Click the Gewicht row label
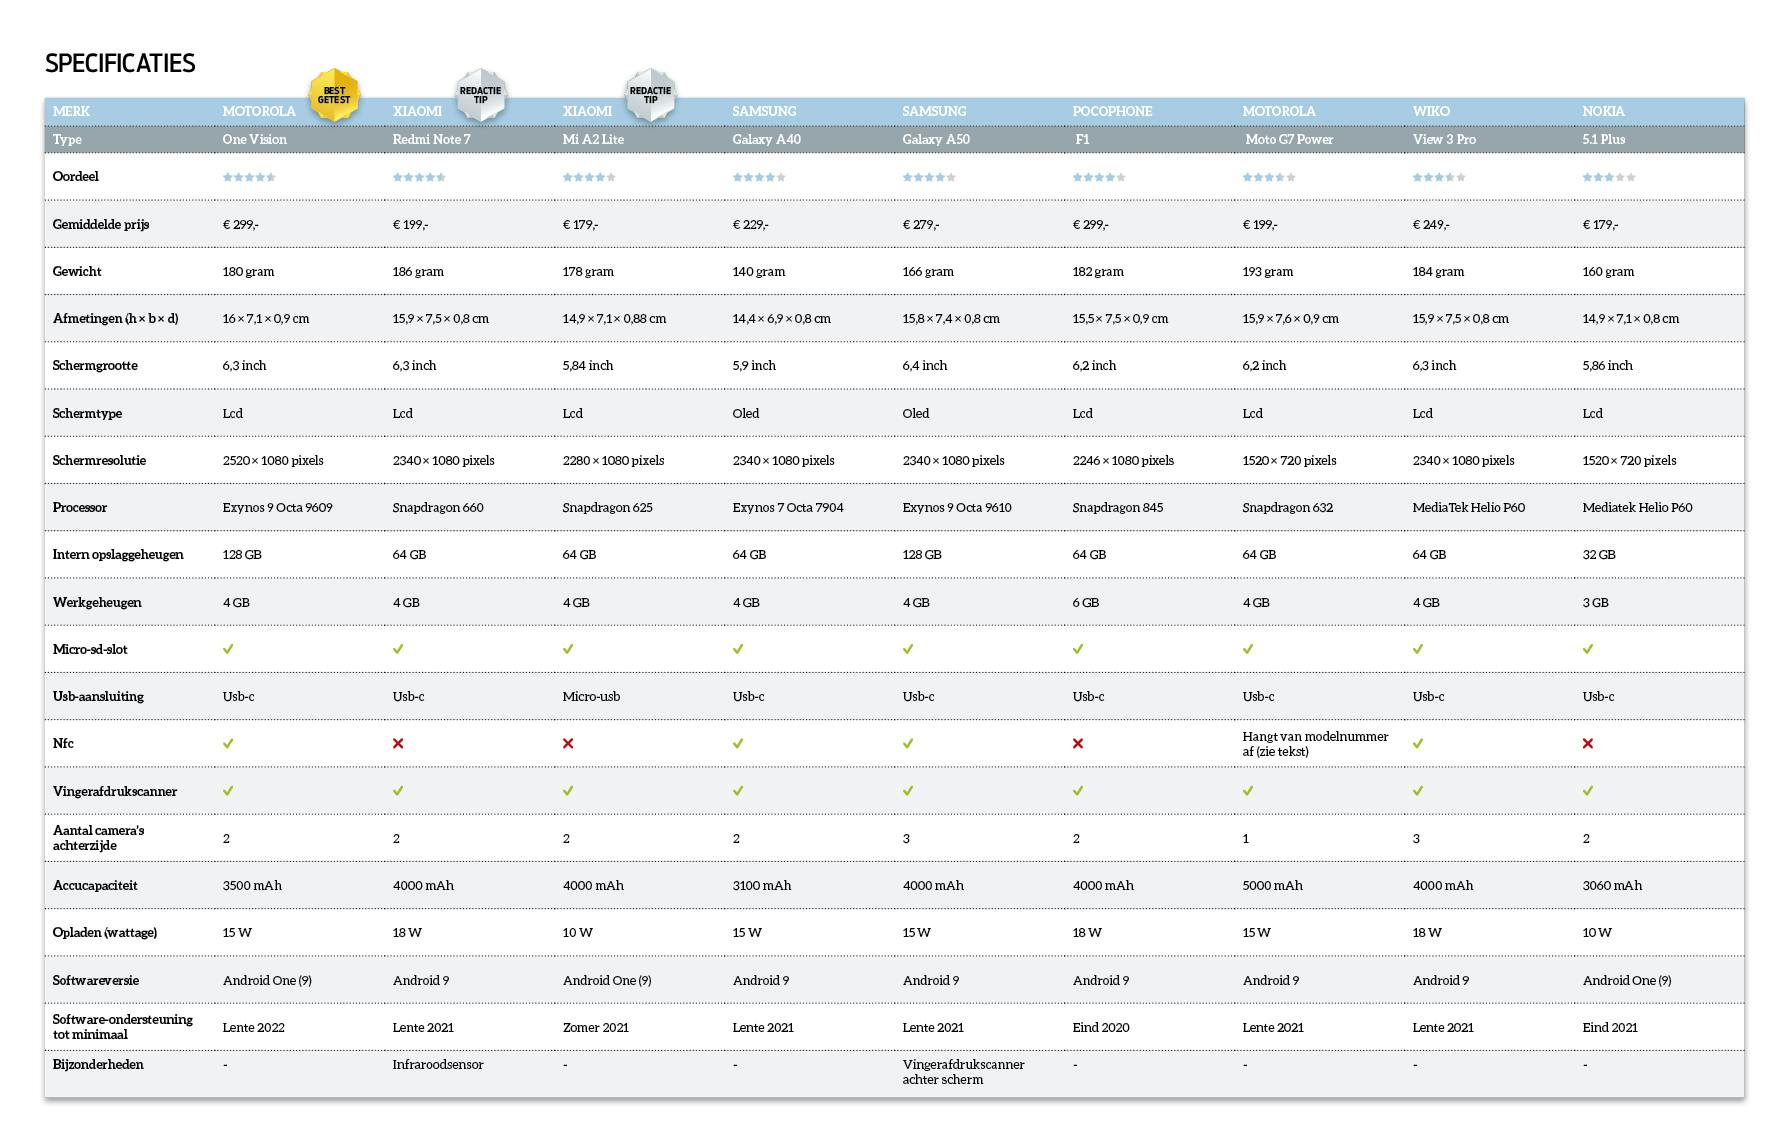Image resolution: width=1789 pixels, height=1146 pixels. (77, 271)
